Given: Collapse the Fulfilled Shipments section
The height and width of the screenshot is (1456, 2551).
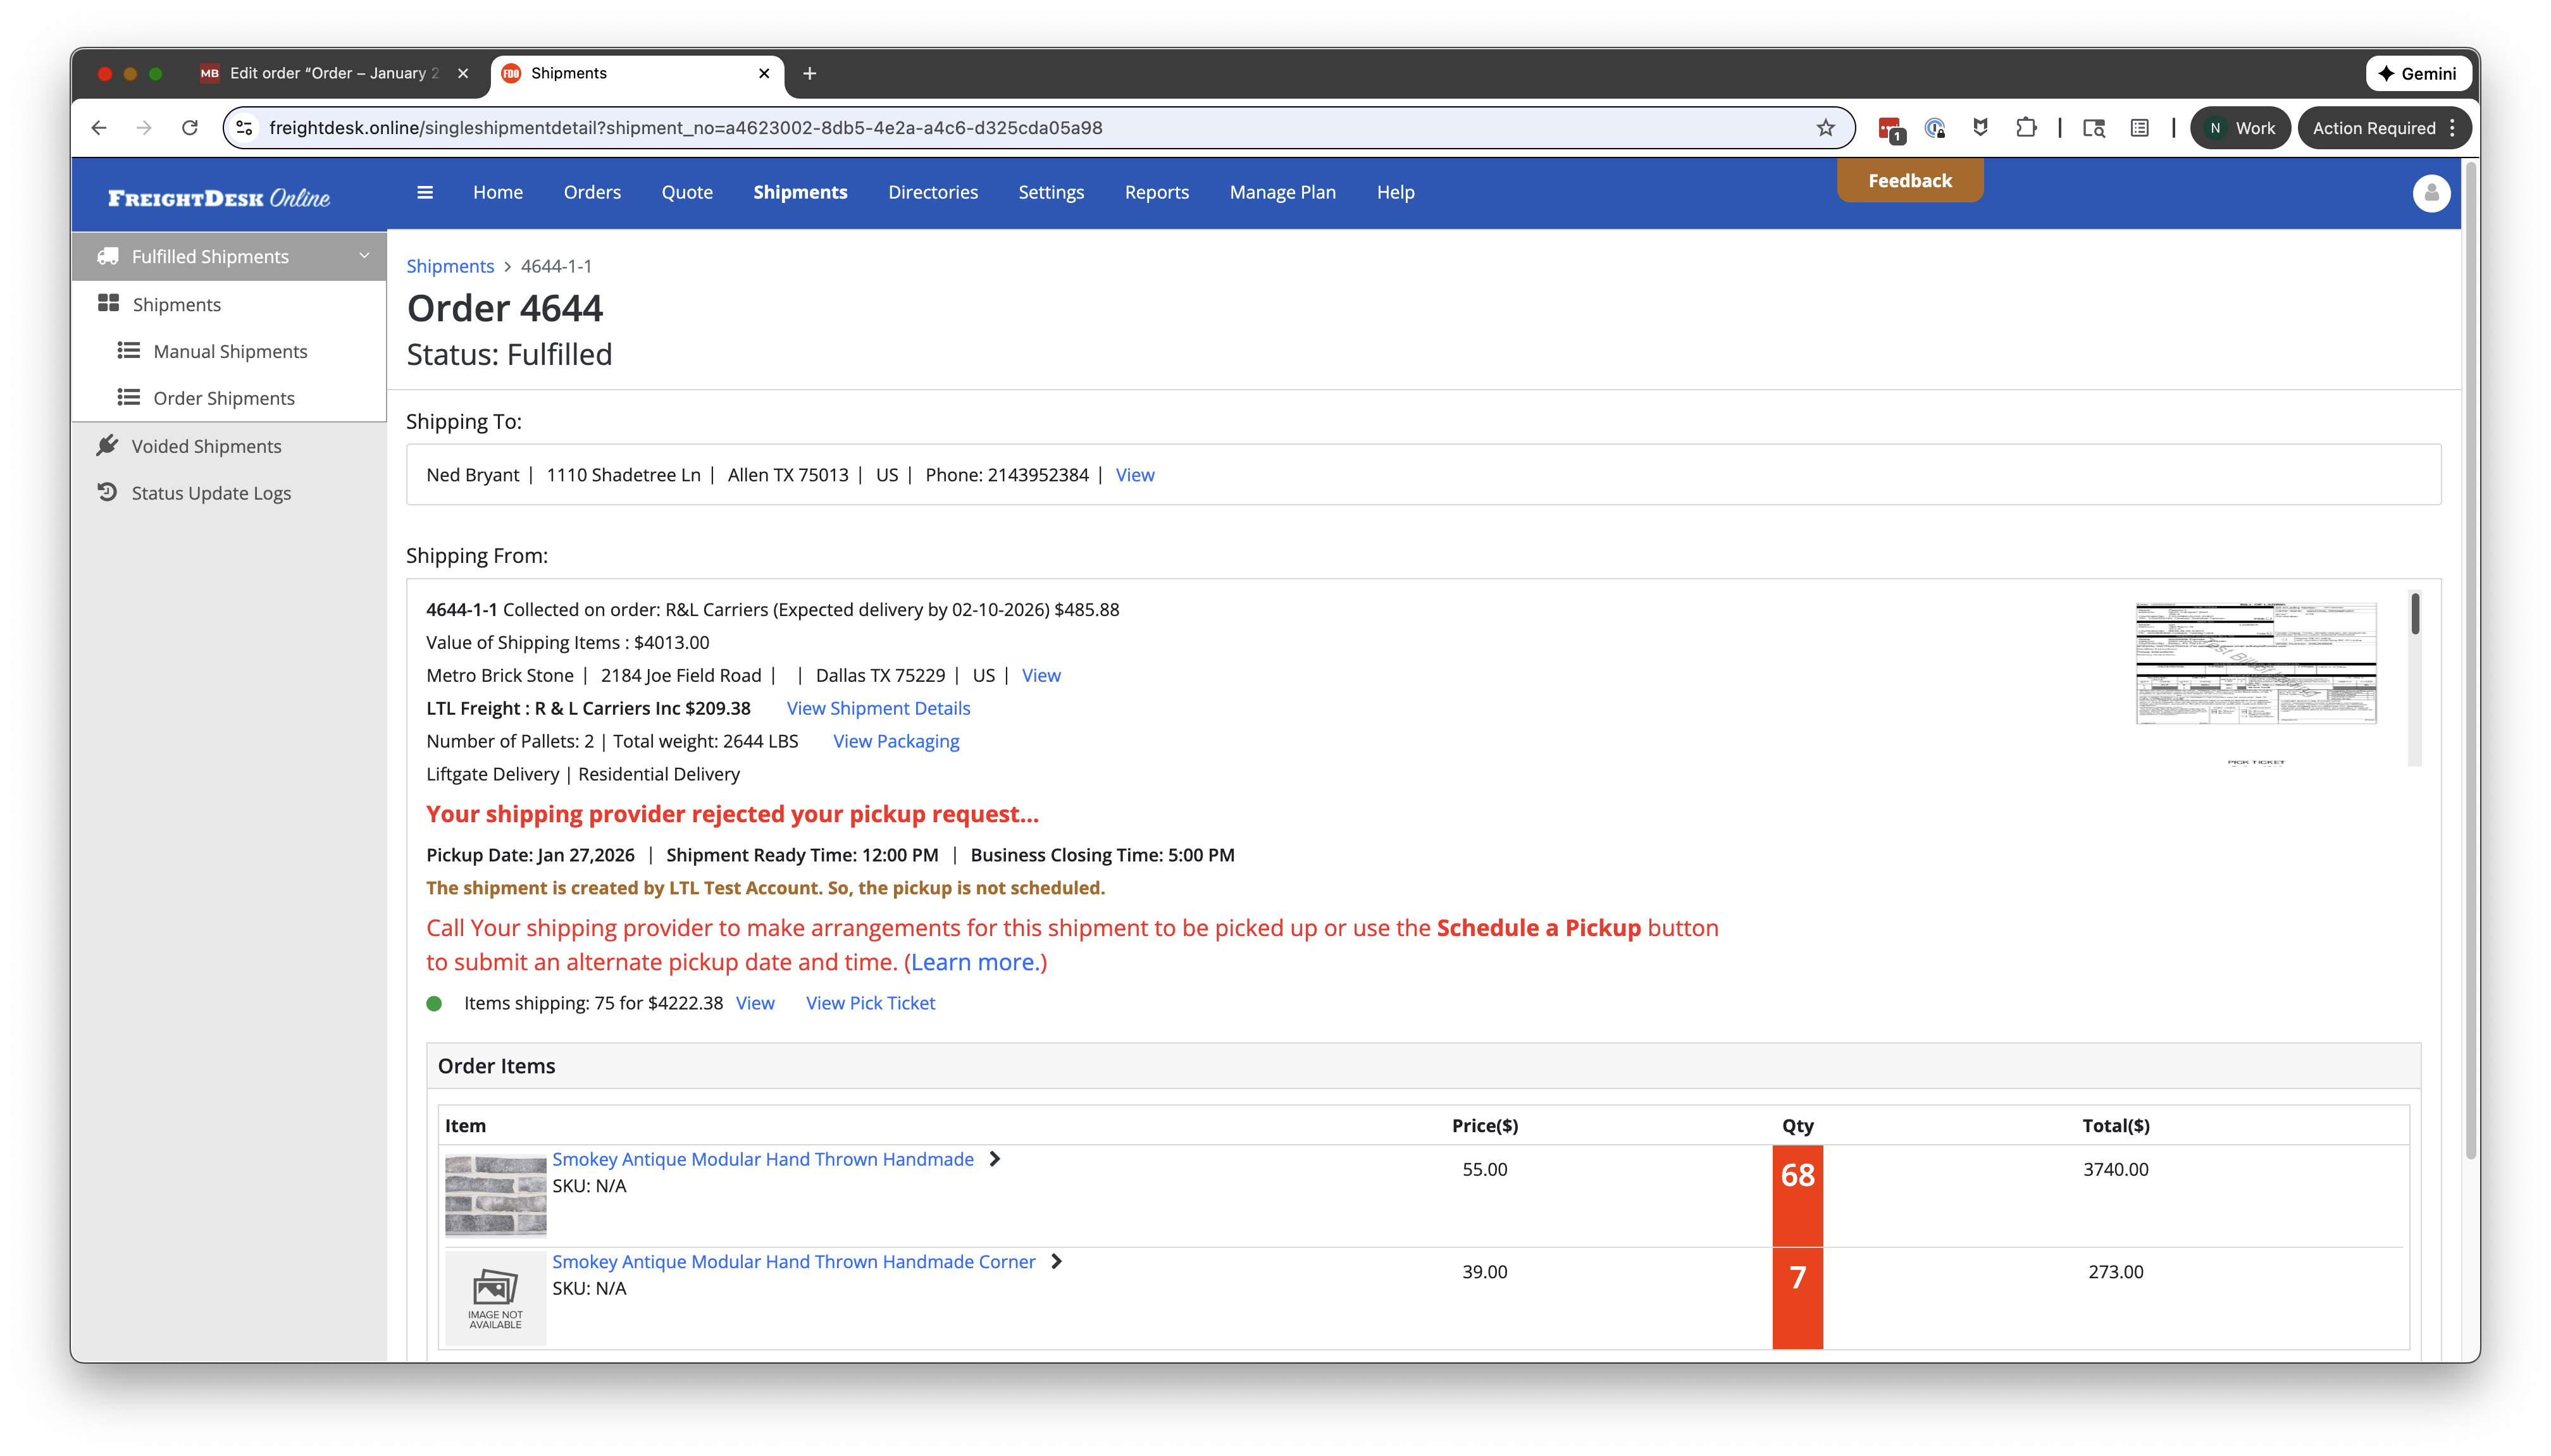Looking at the screenshot, I should [364, 256].
